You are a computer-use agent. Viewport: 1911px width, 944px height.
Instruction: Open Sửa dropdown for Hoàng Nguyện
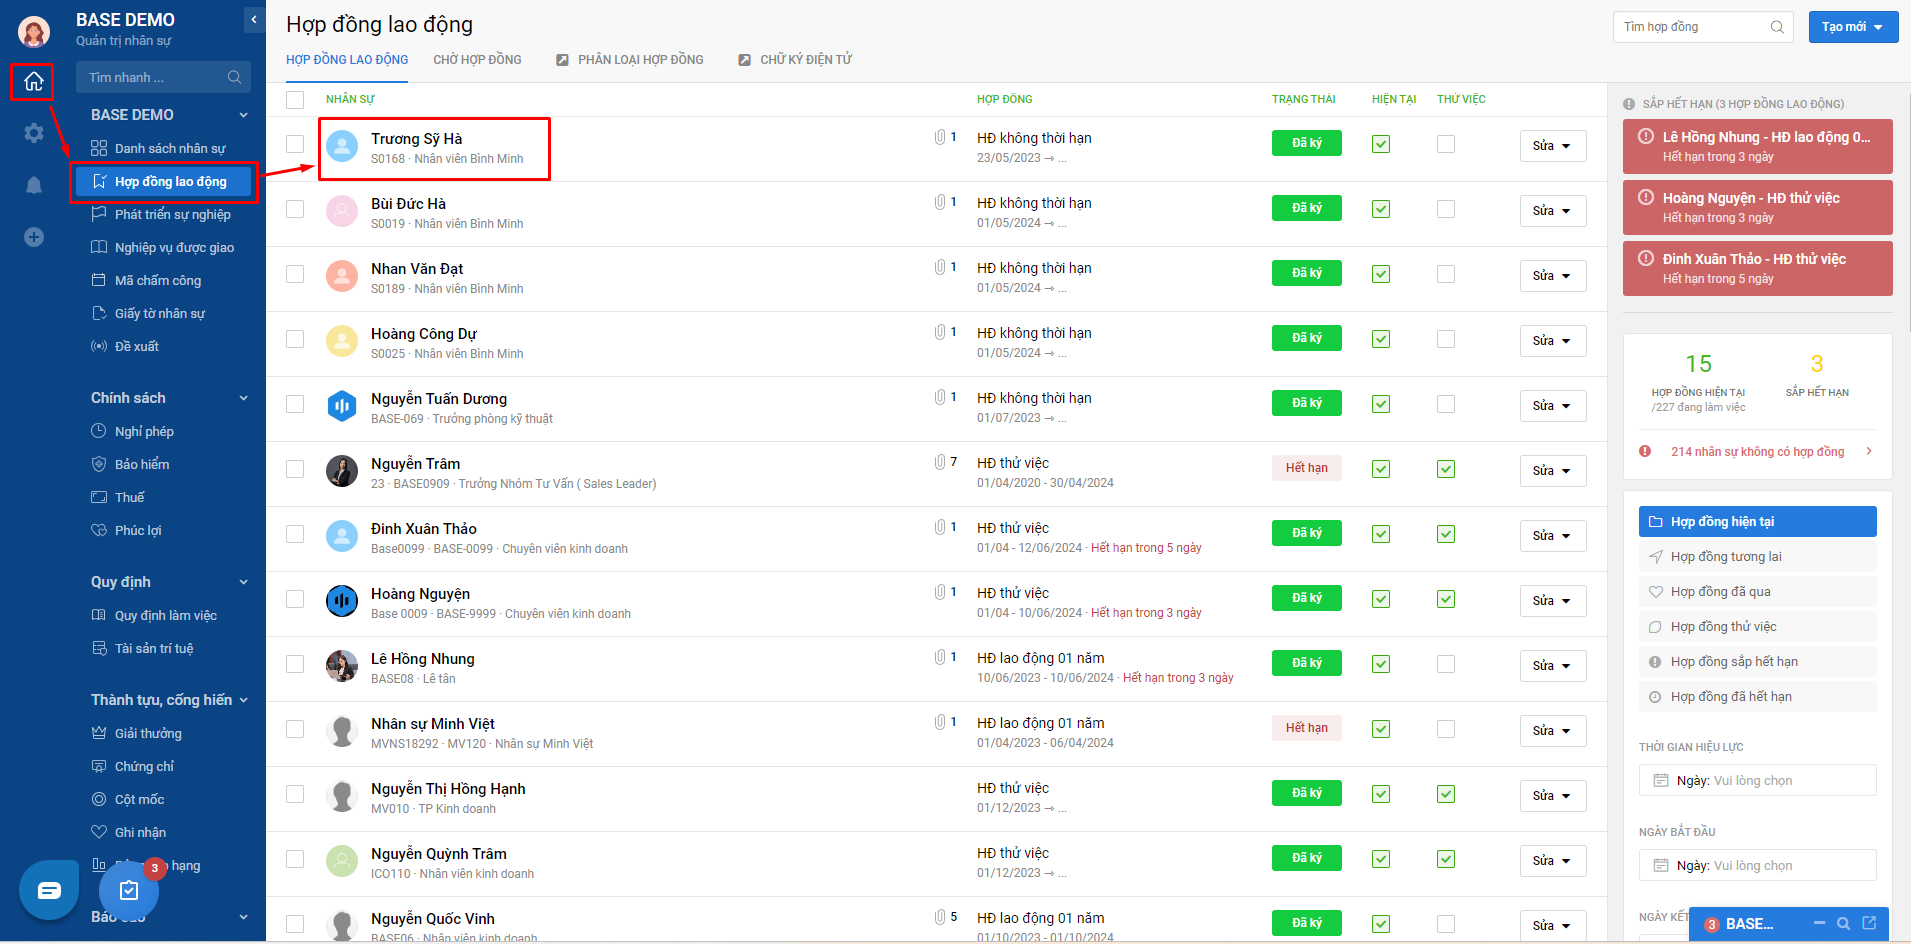coord(1553,601)
